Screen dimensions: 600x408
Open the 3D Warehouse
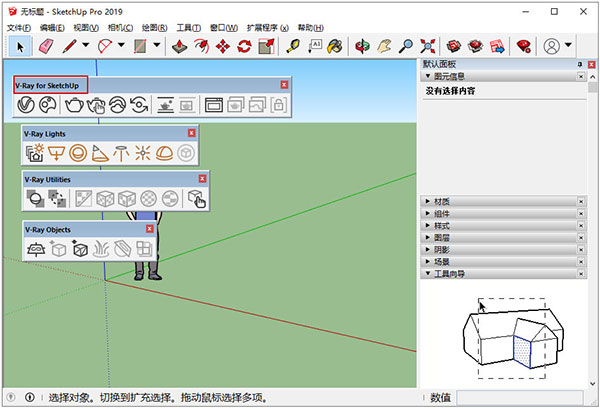pyautogui.click(x=454, y=46)
